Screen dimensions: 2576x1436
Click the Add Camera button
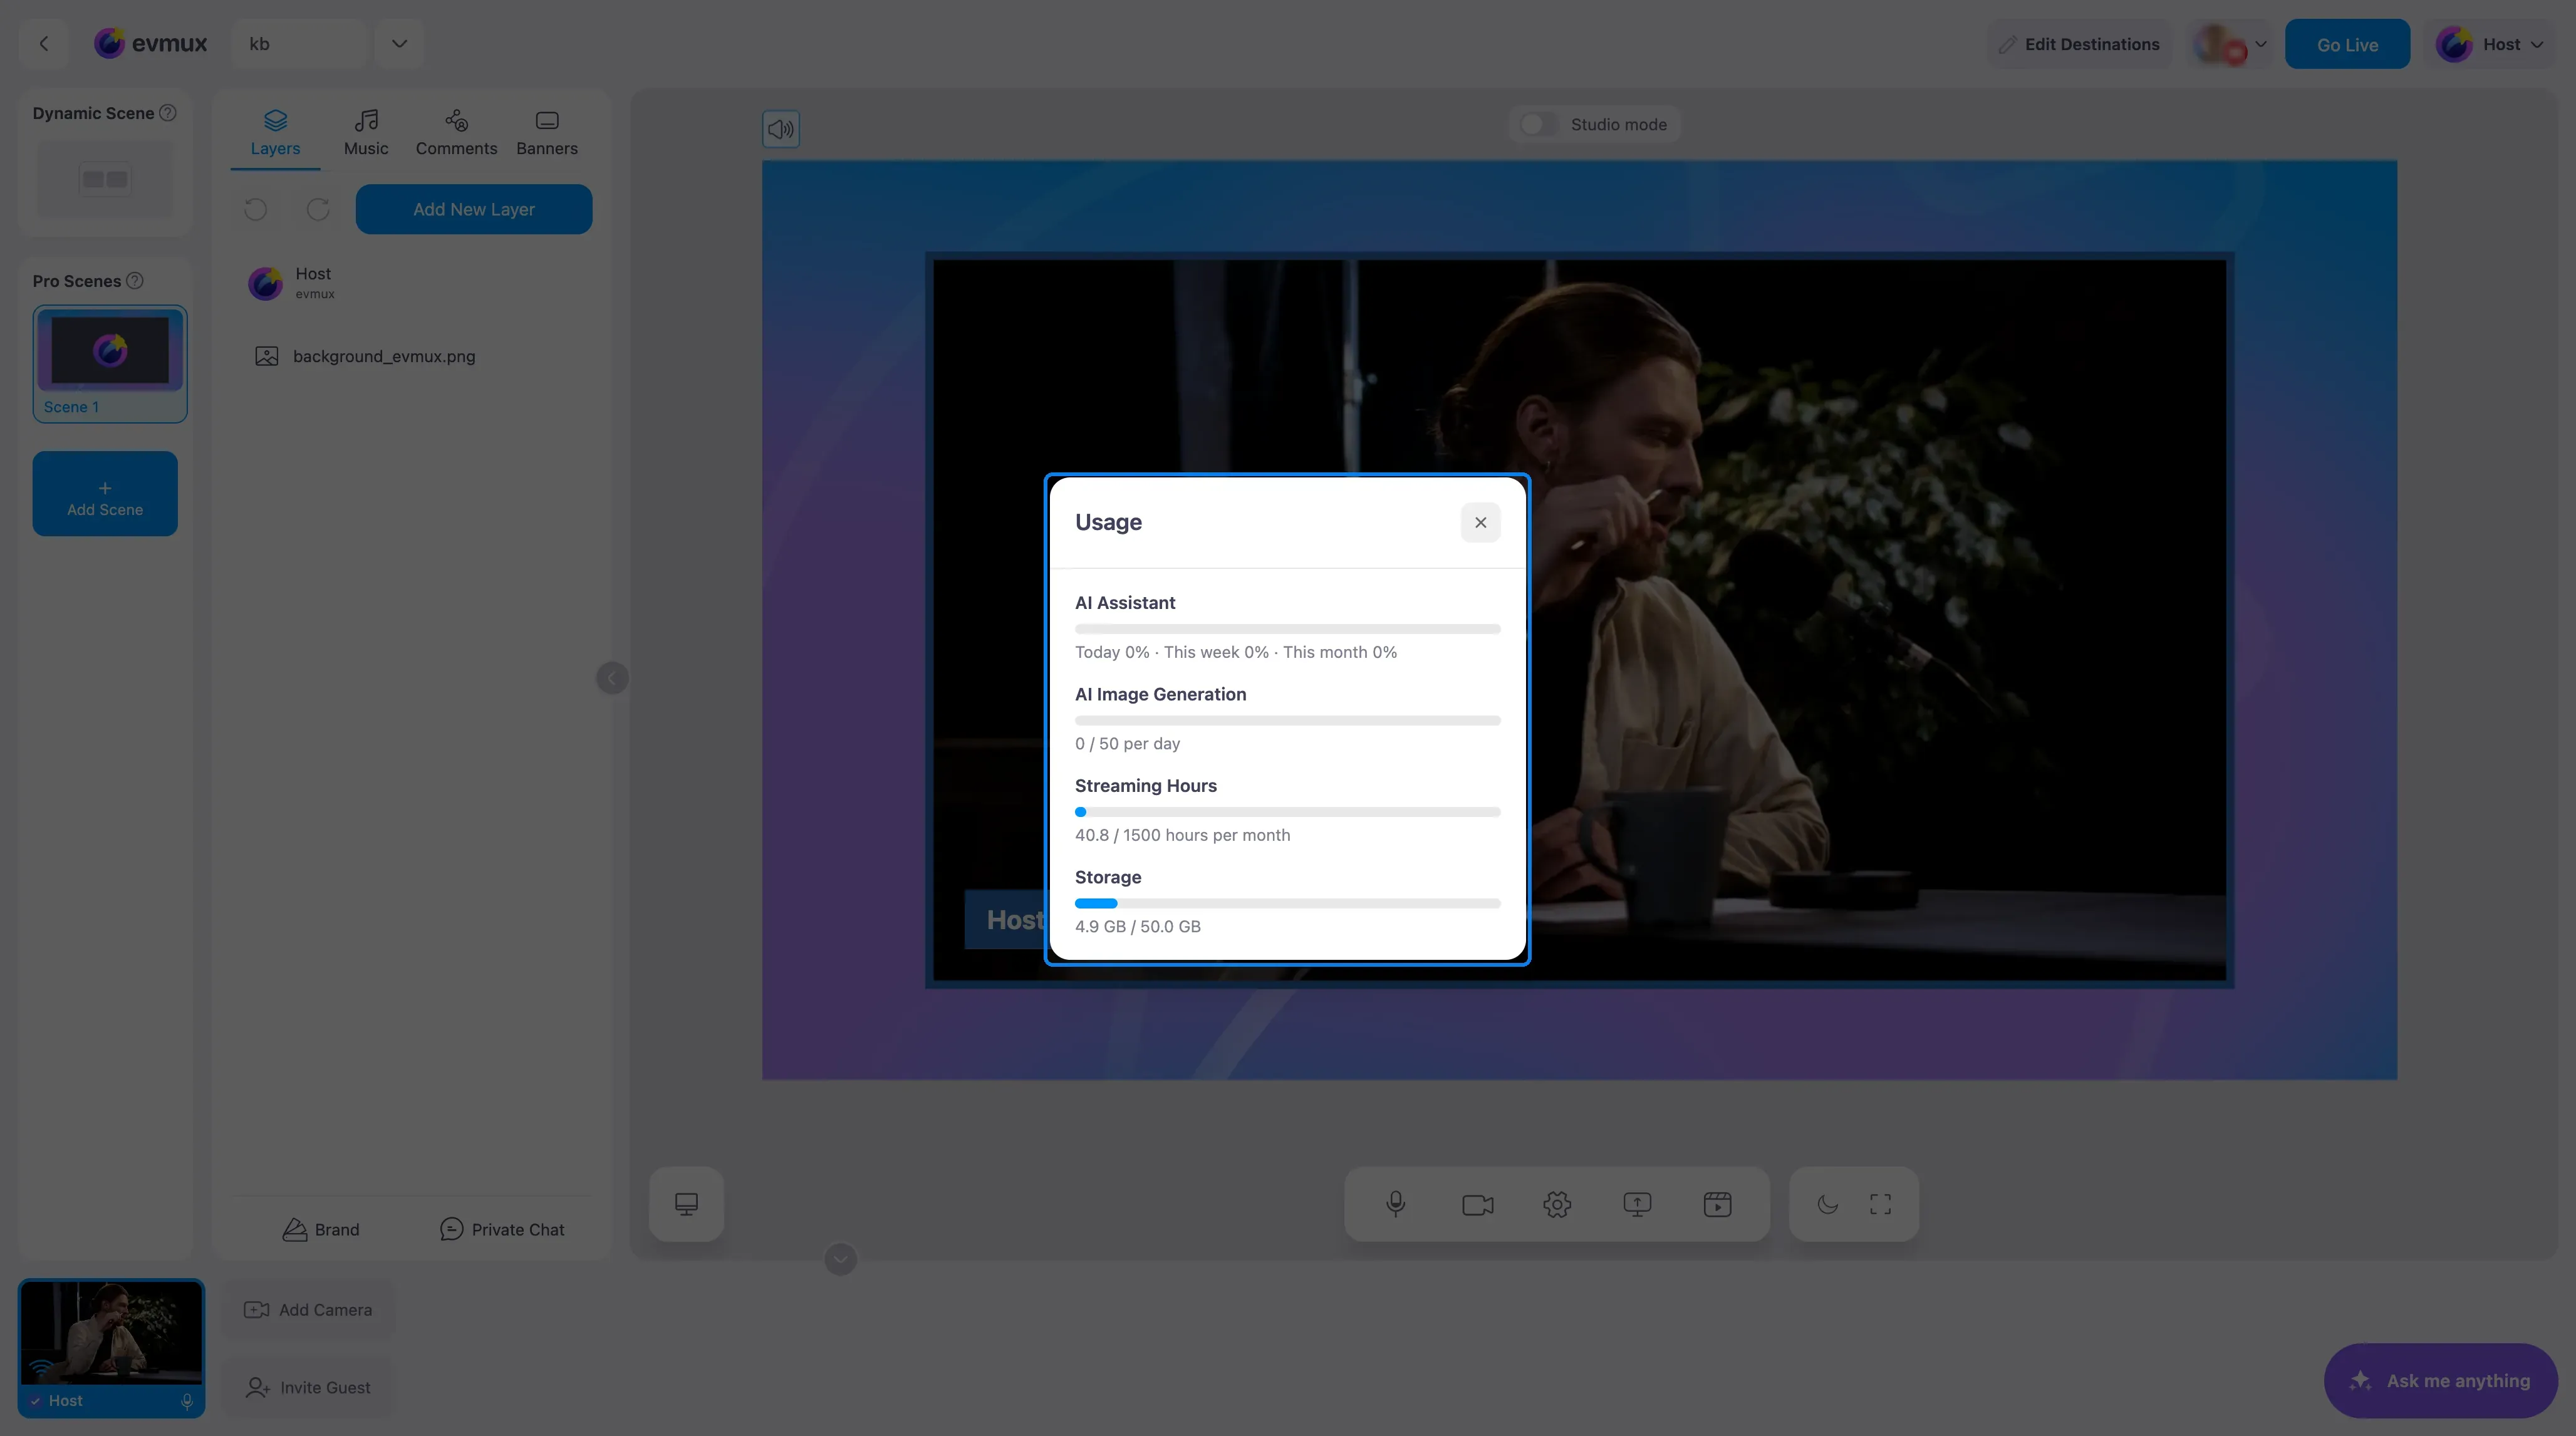309,1310
